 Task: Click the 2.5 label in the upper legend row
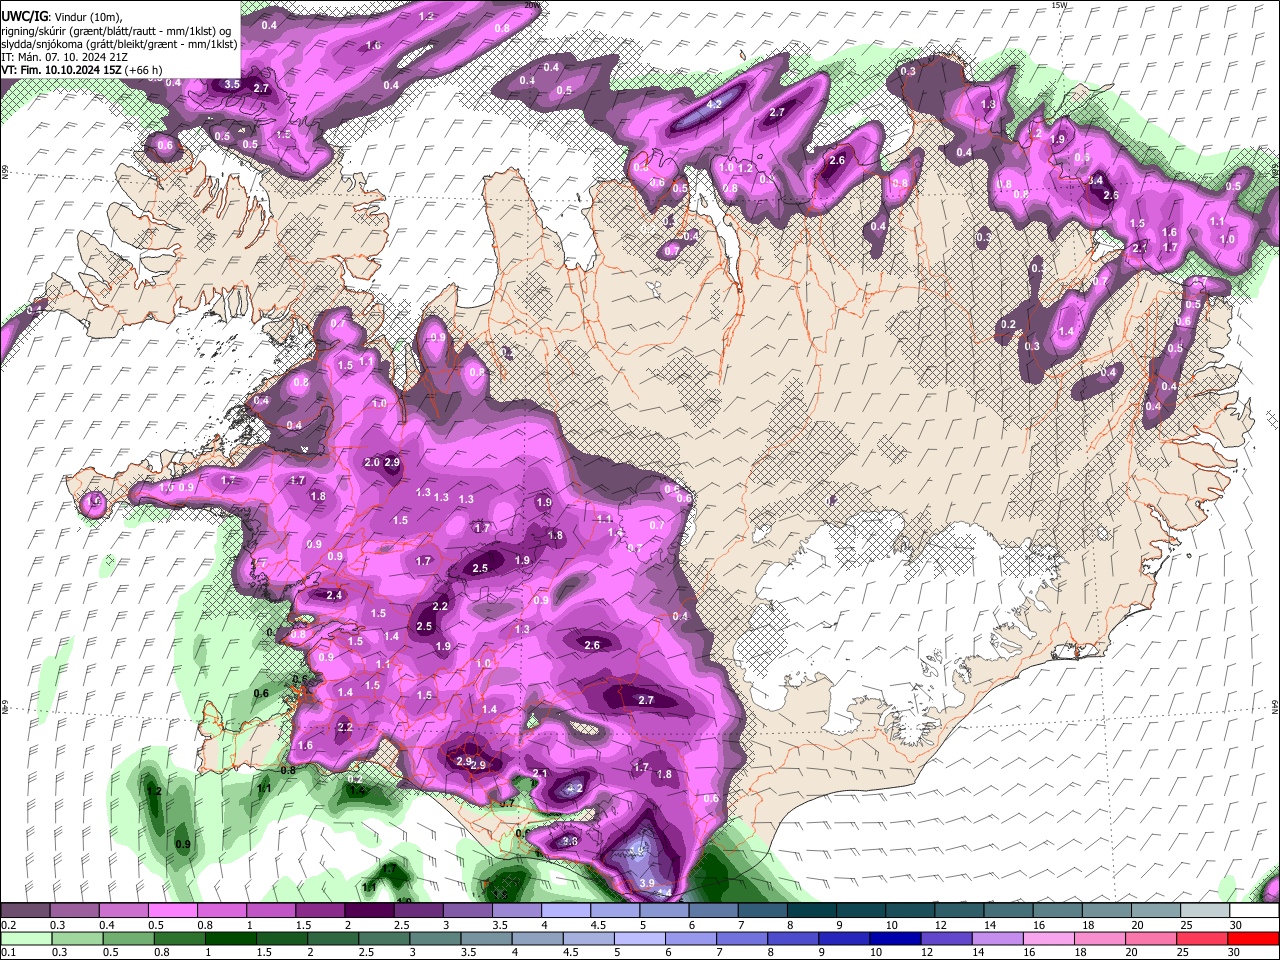pyautogui.click(x=401, y=925)
